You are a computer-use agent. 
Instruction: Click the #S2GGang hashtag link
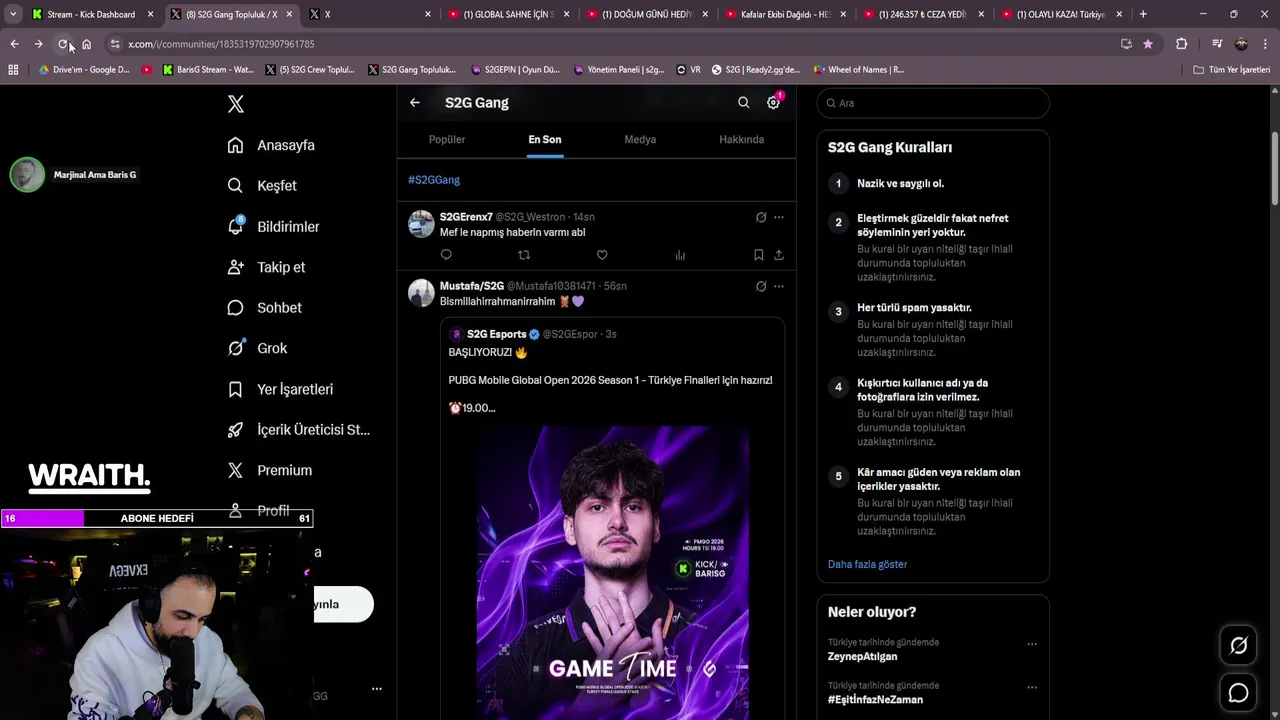[434, 180]
